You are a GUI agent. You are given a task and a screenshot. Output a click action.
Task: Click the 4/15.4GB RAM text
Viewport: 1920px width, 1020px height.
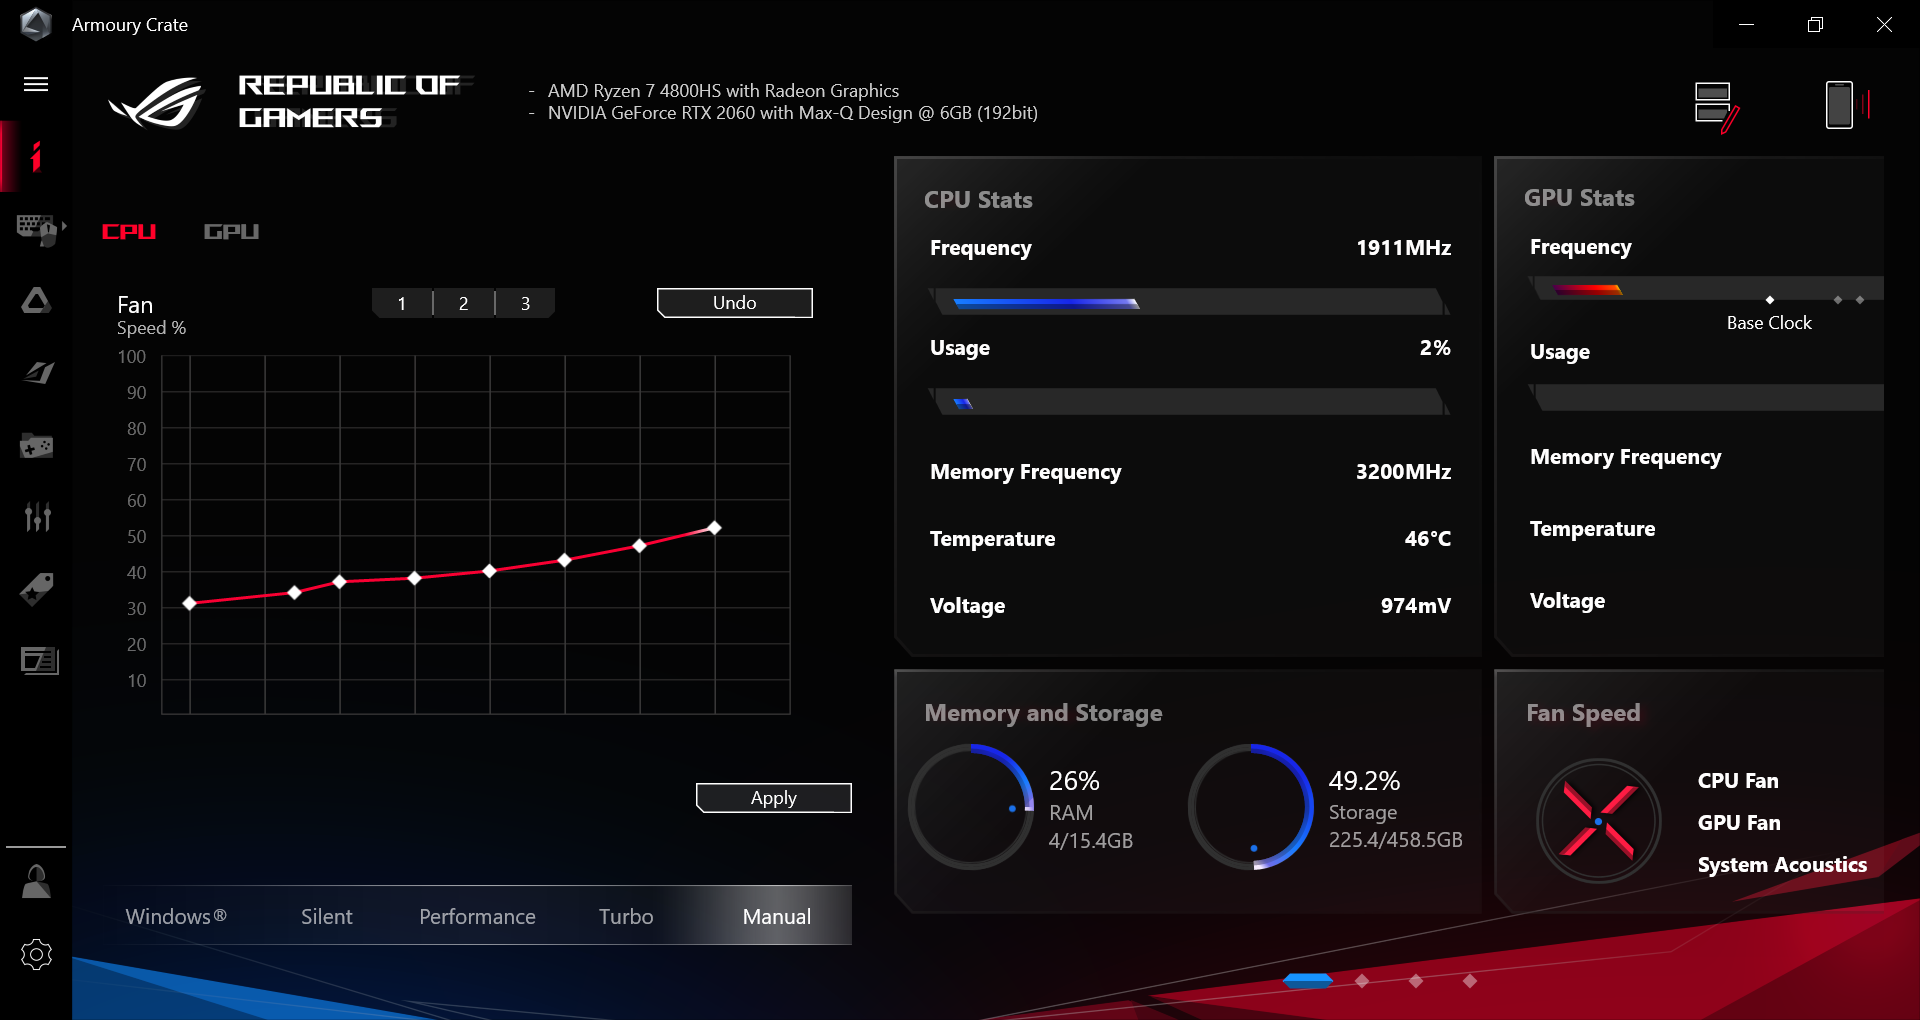[x=1091, y=841]
